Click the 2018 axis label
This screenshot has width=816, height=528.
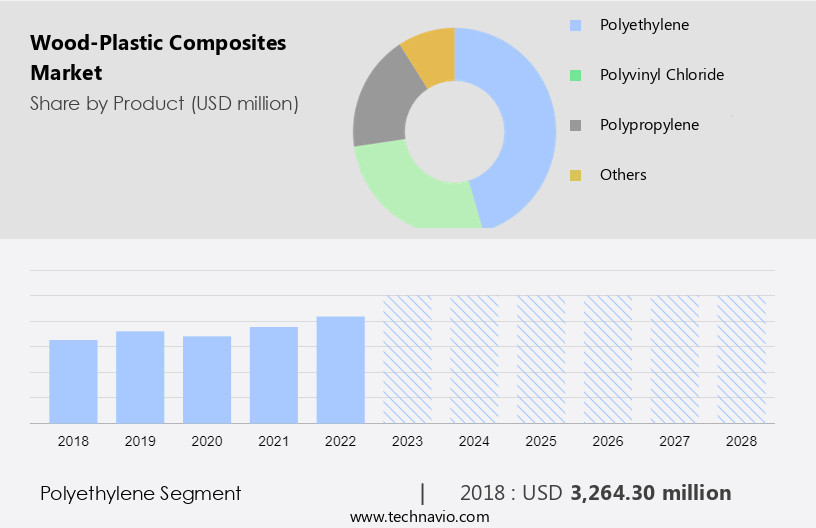[73, 441]
